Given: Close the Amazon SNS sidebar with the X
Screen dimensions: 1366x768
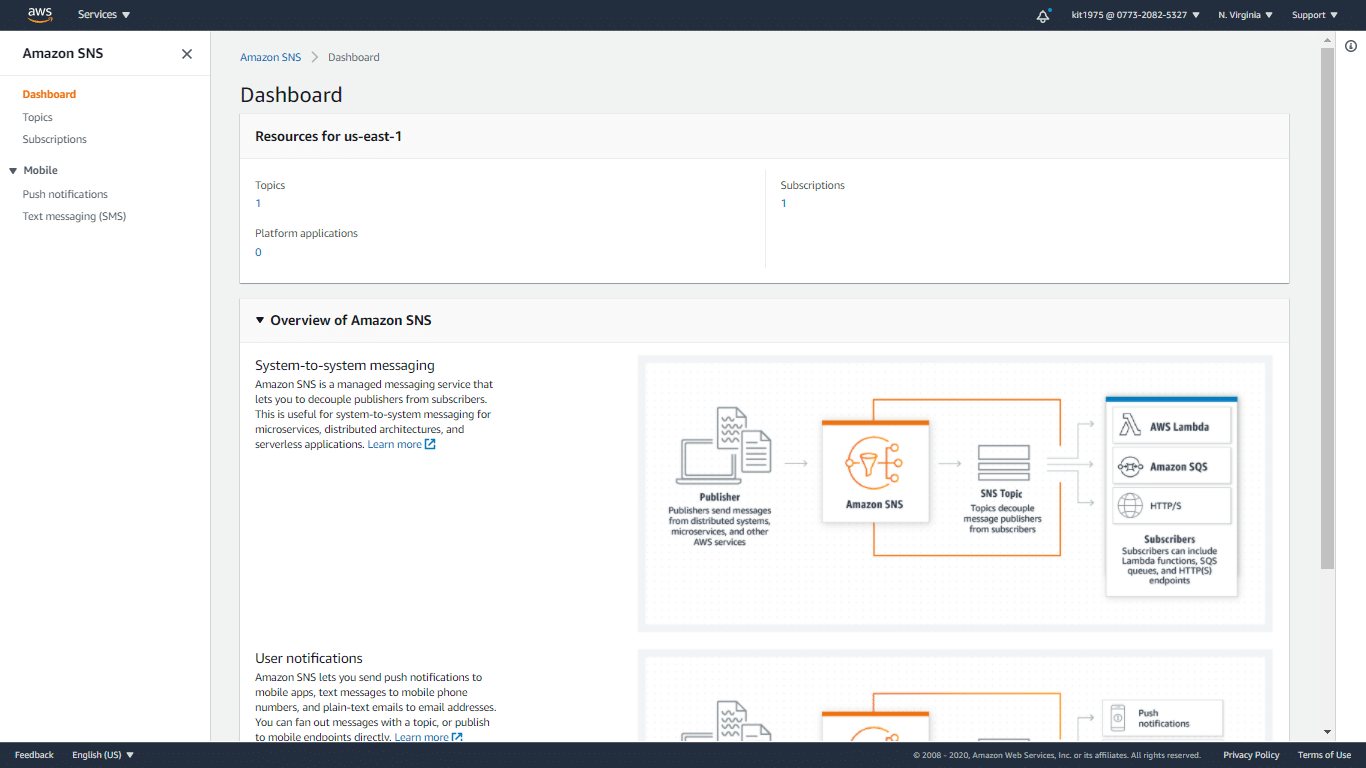Looking at the screenshot, I should pos(186,53).
